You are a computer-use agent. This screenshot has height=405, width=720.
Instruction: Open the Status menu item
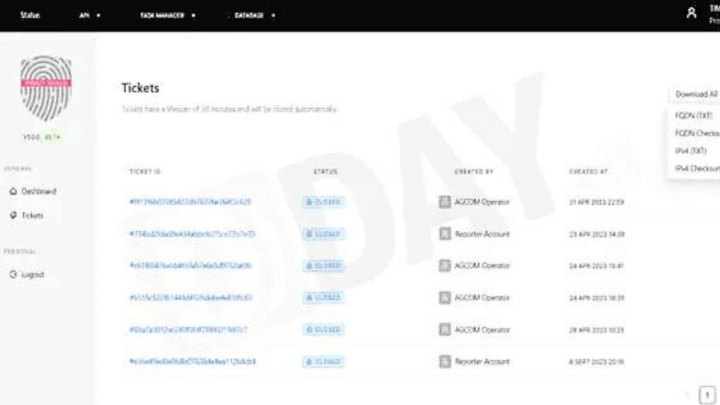(30, 15)
